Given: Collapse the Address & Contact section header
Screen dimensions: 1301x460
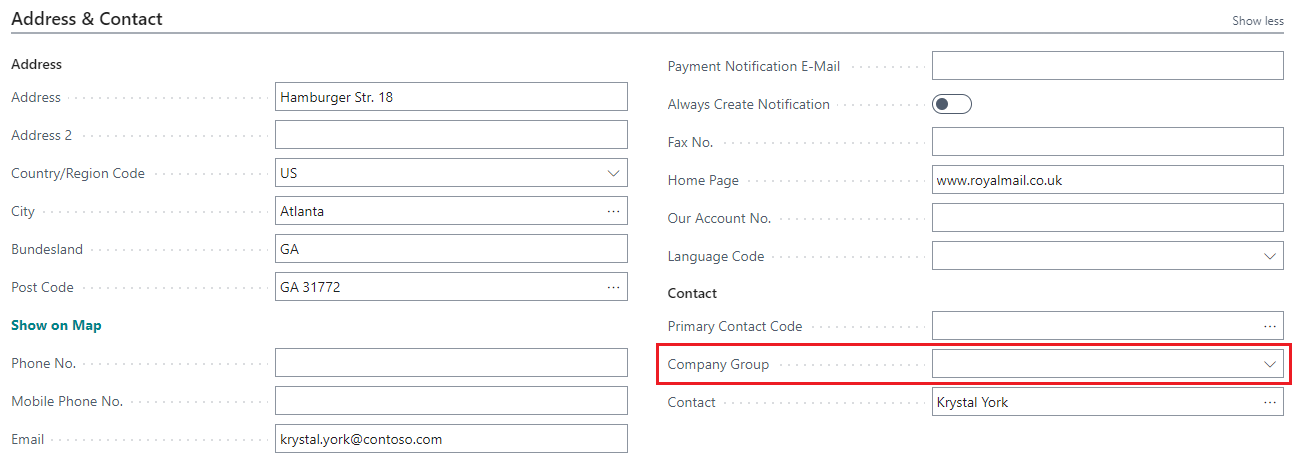Looking at the screenshot, I should (87, 19).
